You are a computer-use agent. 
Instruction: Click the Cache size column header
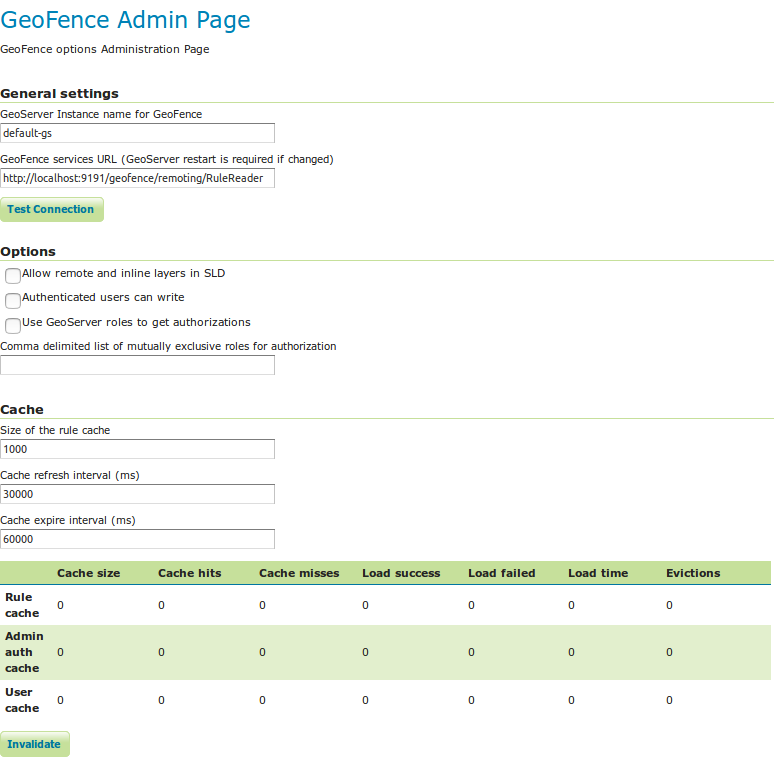point(88,573)
